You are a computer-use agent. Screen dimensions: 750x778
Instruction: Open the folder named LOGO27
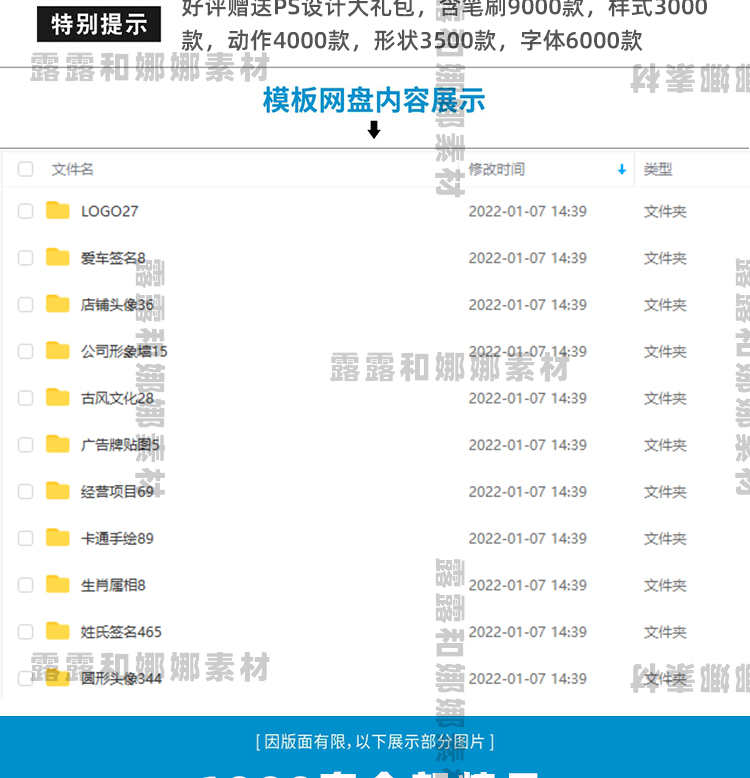coord(110,211)
